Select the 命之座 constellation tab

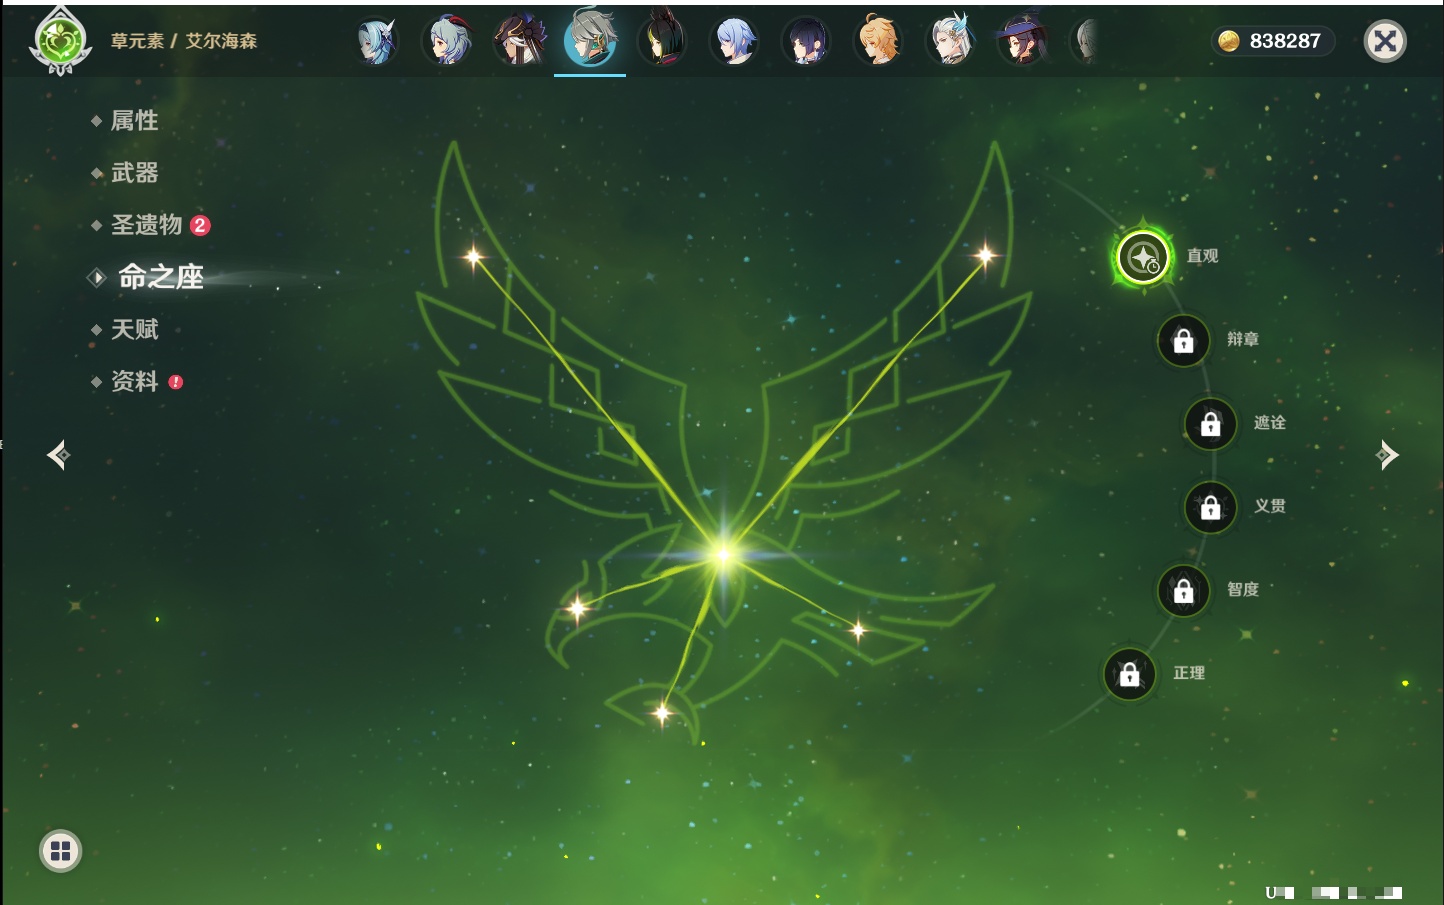(x=160, y=277)
